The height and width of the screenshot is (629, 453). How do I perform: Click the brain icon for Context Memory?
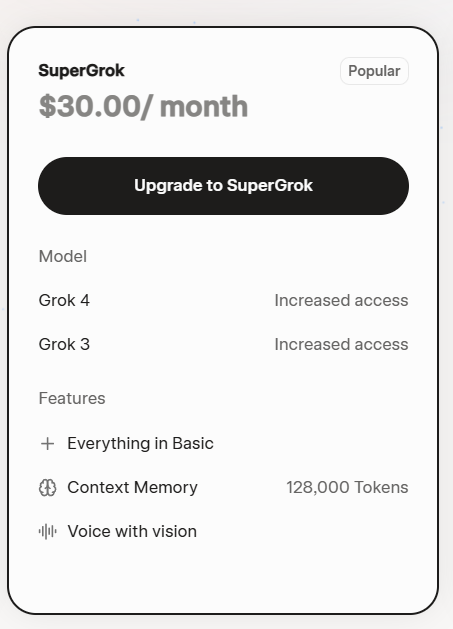47,488
